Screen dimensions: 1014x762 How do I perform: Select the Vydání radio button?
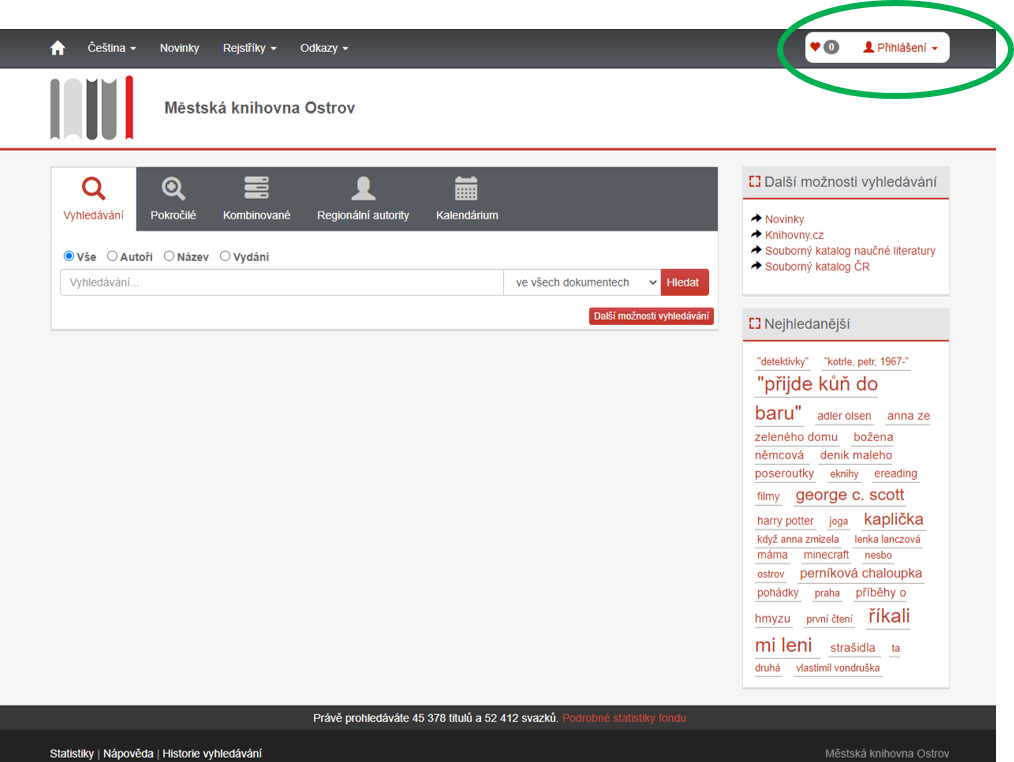point(225,256)
